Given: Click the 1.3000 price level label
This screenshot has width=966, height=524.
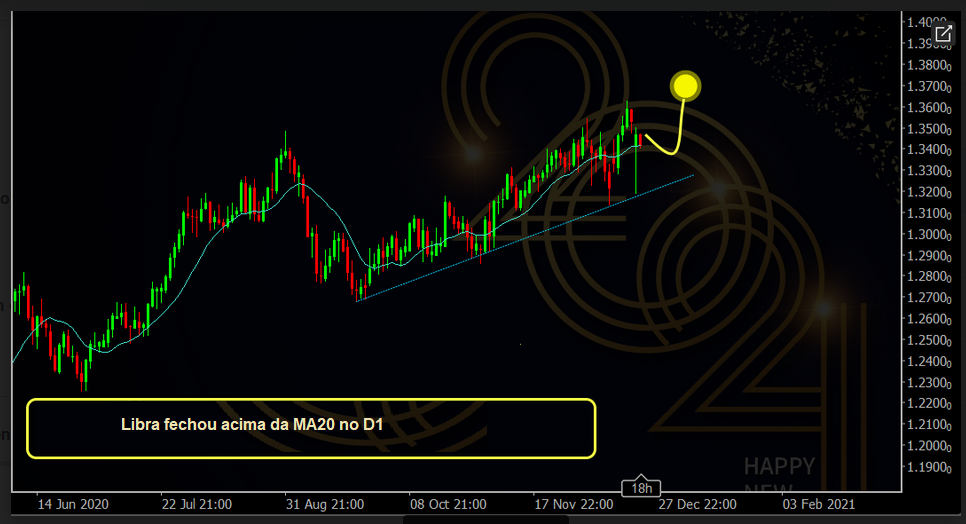Looking at the screenshot, I should (x=928, y=235).
